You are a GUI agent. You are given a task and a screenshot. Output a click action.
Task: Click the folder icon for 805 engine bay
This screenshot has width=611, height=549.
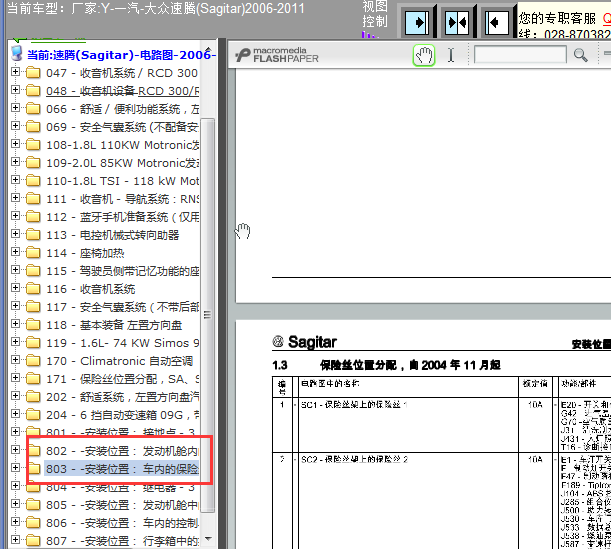point(33,505)
